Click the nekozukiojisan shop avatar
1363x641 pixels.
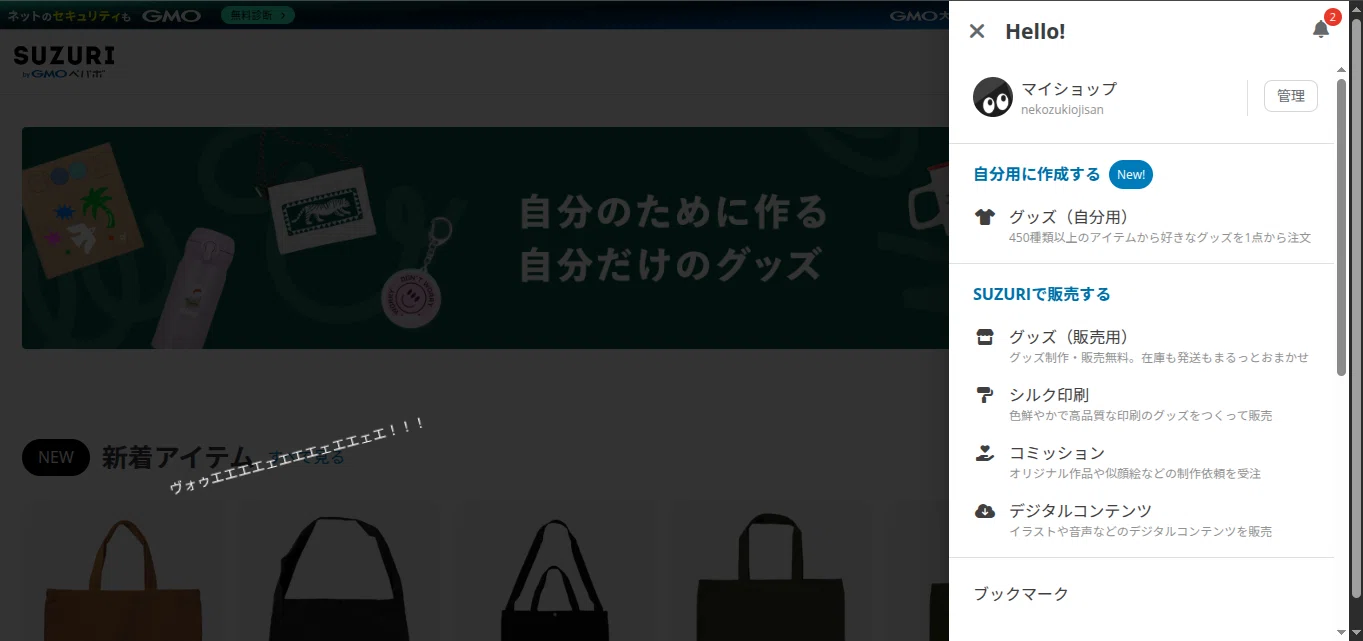[993, 97]
